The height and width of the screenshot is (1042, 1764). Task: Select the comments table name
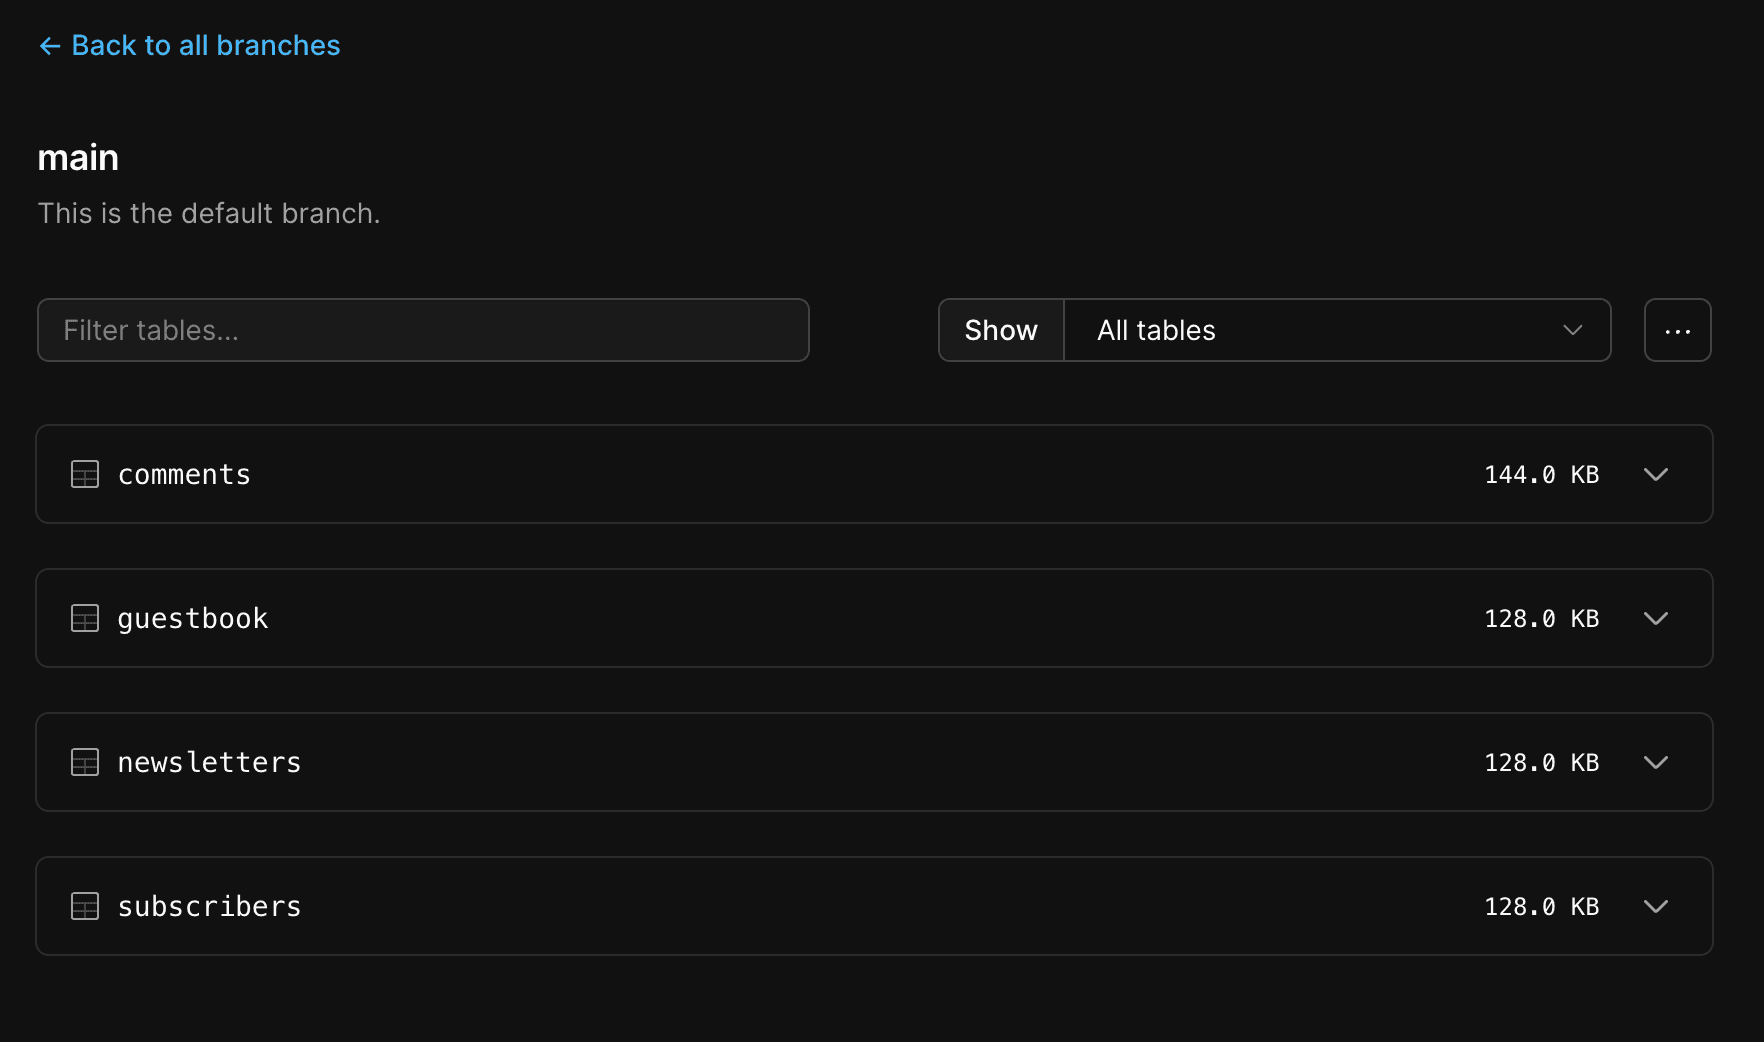point(184,474)
